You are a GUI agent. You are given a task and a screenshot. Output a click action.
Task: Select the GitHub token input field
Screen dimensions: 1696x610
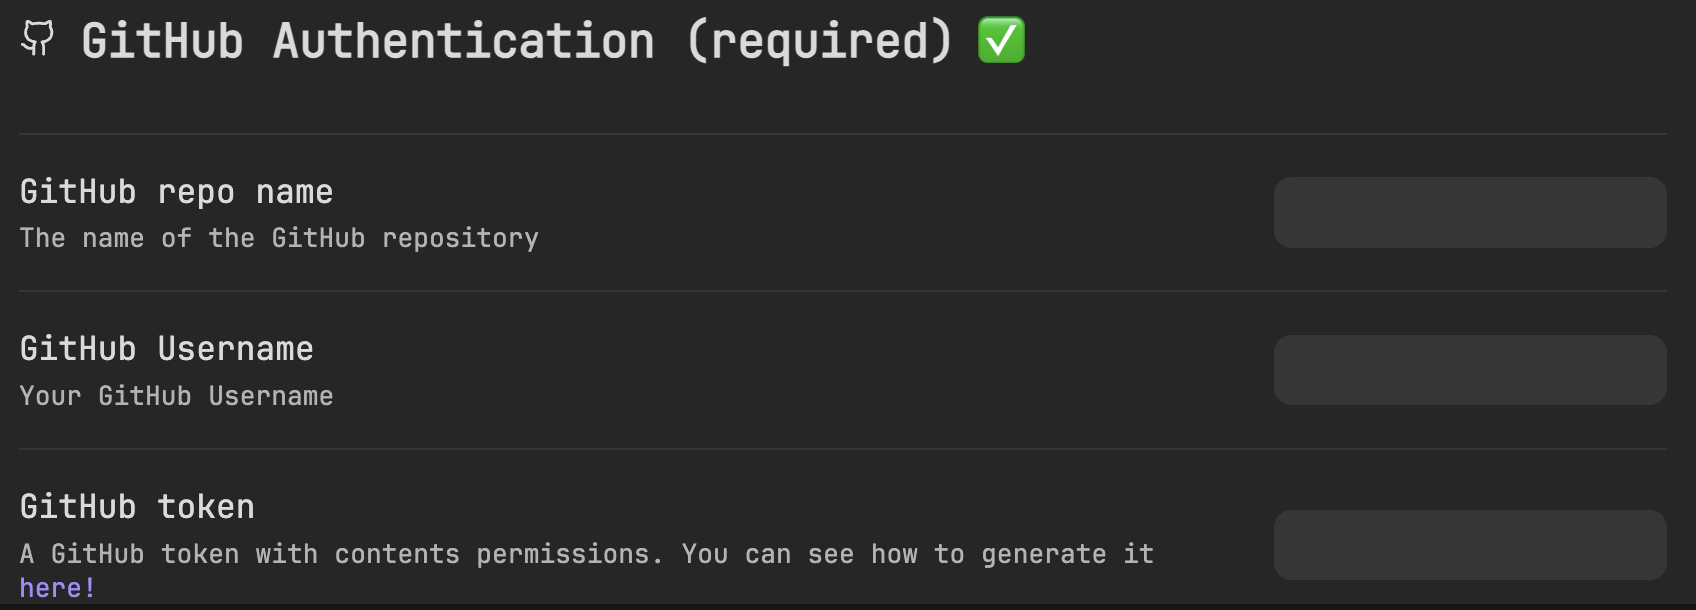[x=1469, y=545]
